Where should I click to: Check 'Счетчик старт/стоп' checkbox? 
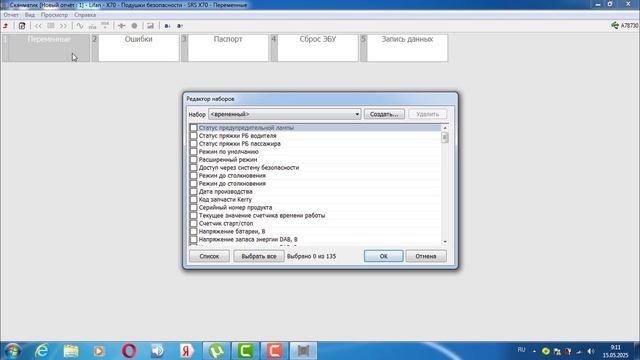coord(193,223)
